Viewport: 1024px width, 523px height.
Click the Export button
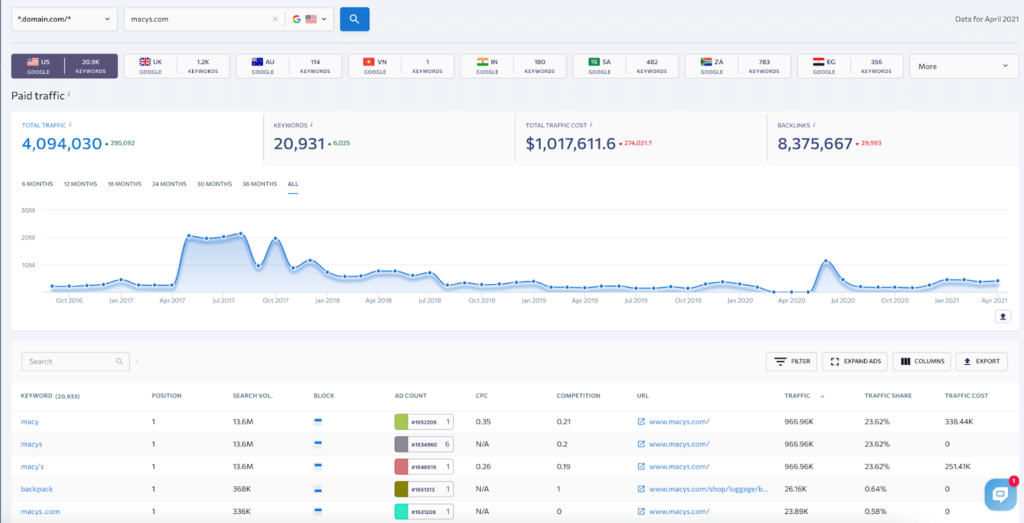coord(982,361)
